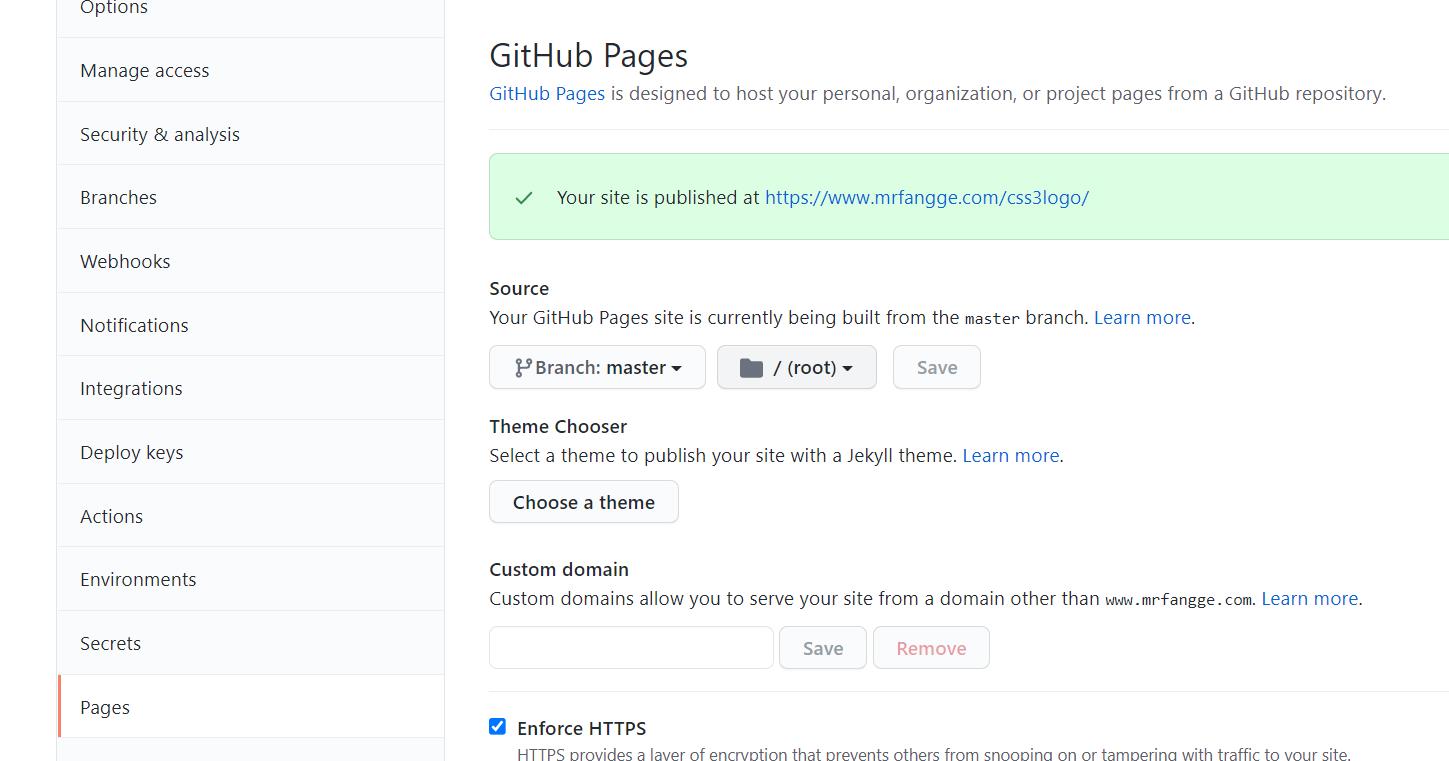Open Actions settings
Image resolution: width=1449 pixels, height=761 pixels.
251,516
